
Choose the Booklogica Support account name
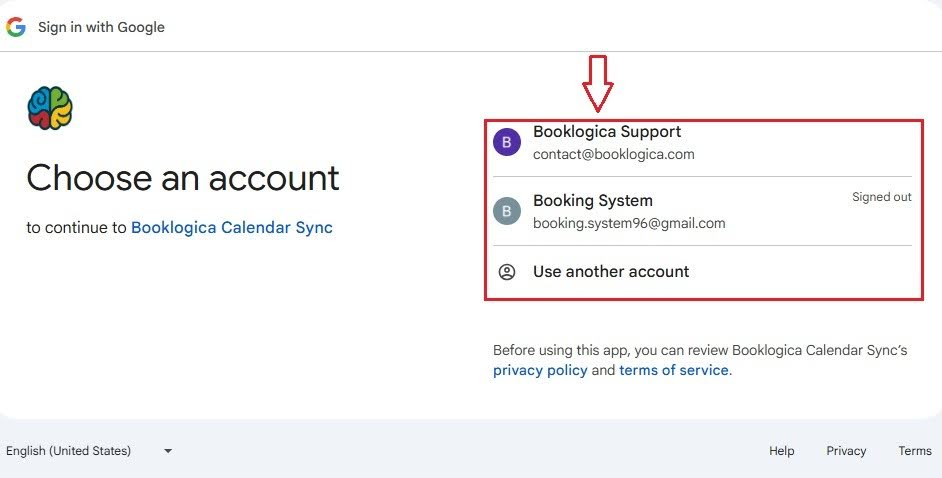tap(607, 132)
